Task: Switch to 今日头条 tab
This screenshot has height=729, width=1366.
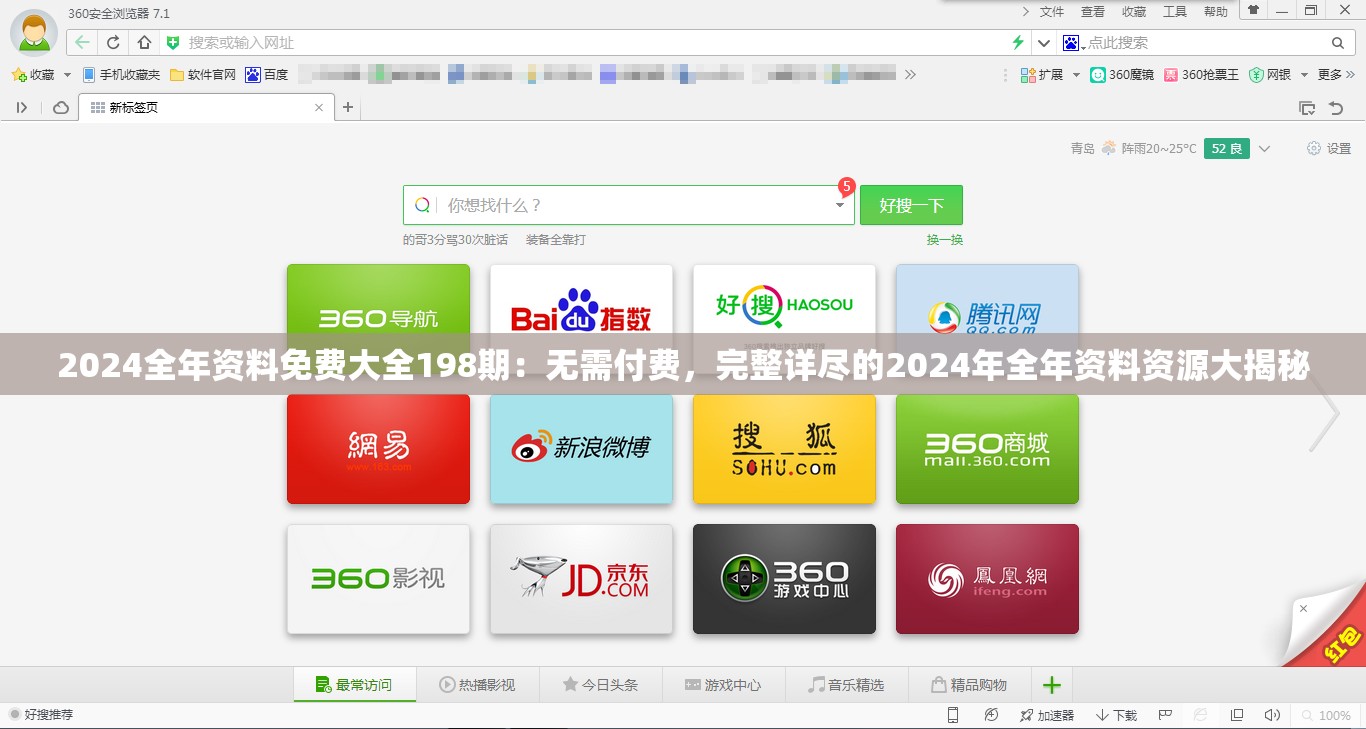Action: [x=600, y=685]
